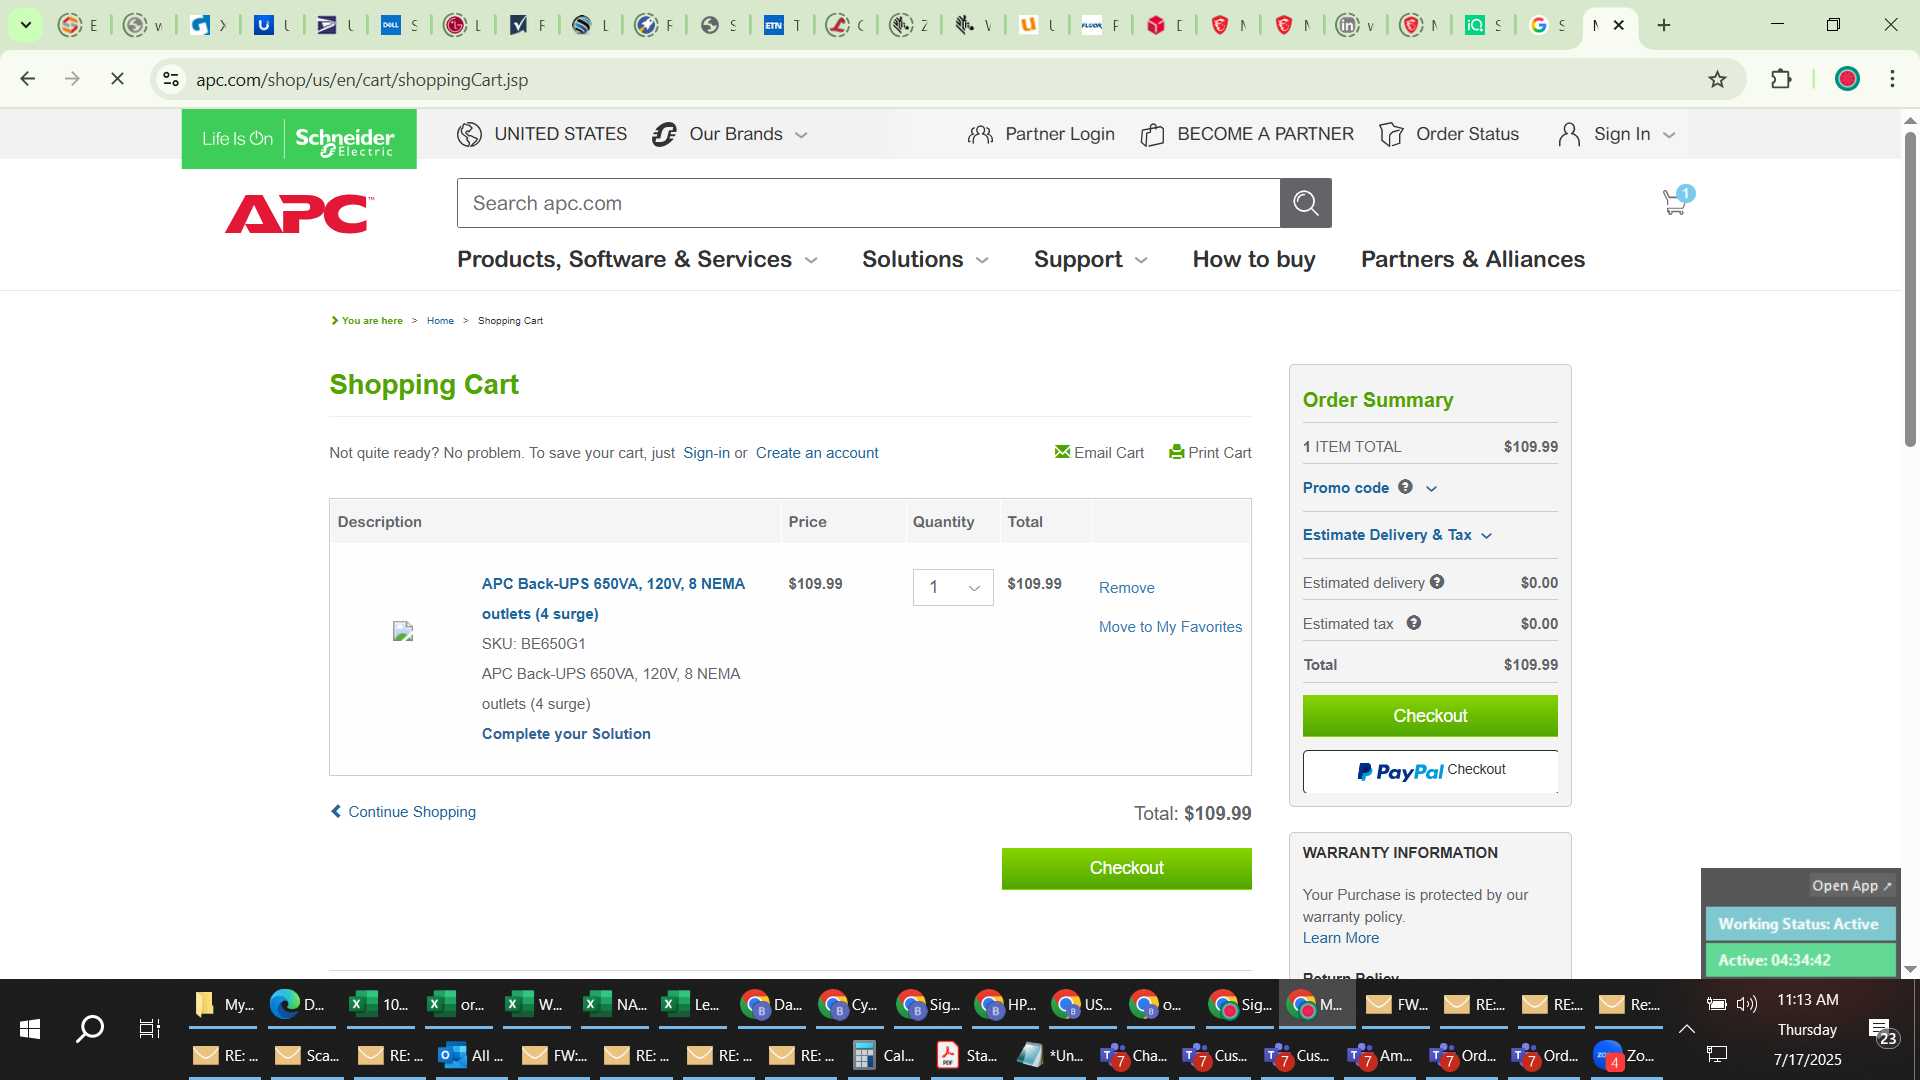Click Checkout button below cart total

[1126, 868]
